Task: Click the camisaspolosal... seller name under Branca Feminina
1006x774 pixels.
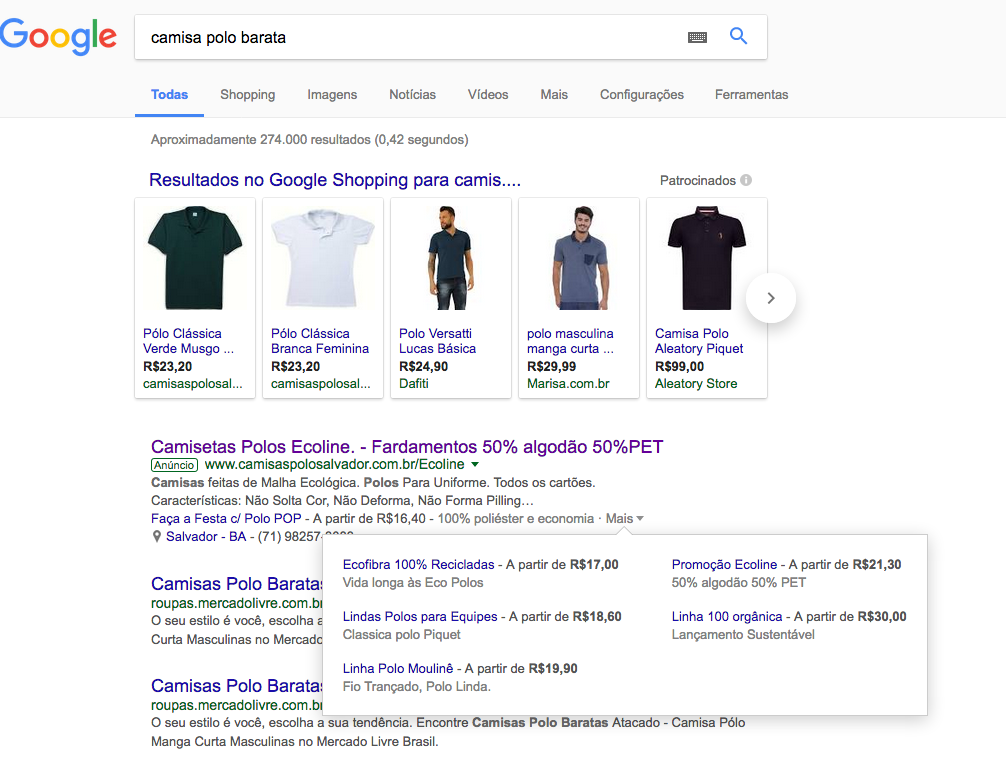Action: (320, 384)
